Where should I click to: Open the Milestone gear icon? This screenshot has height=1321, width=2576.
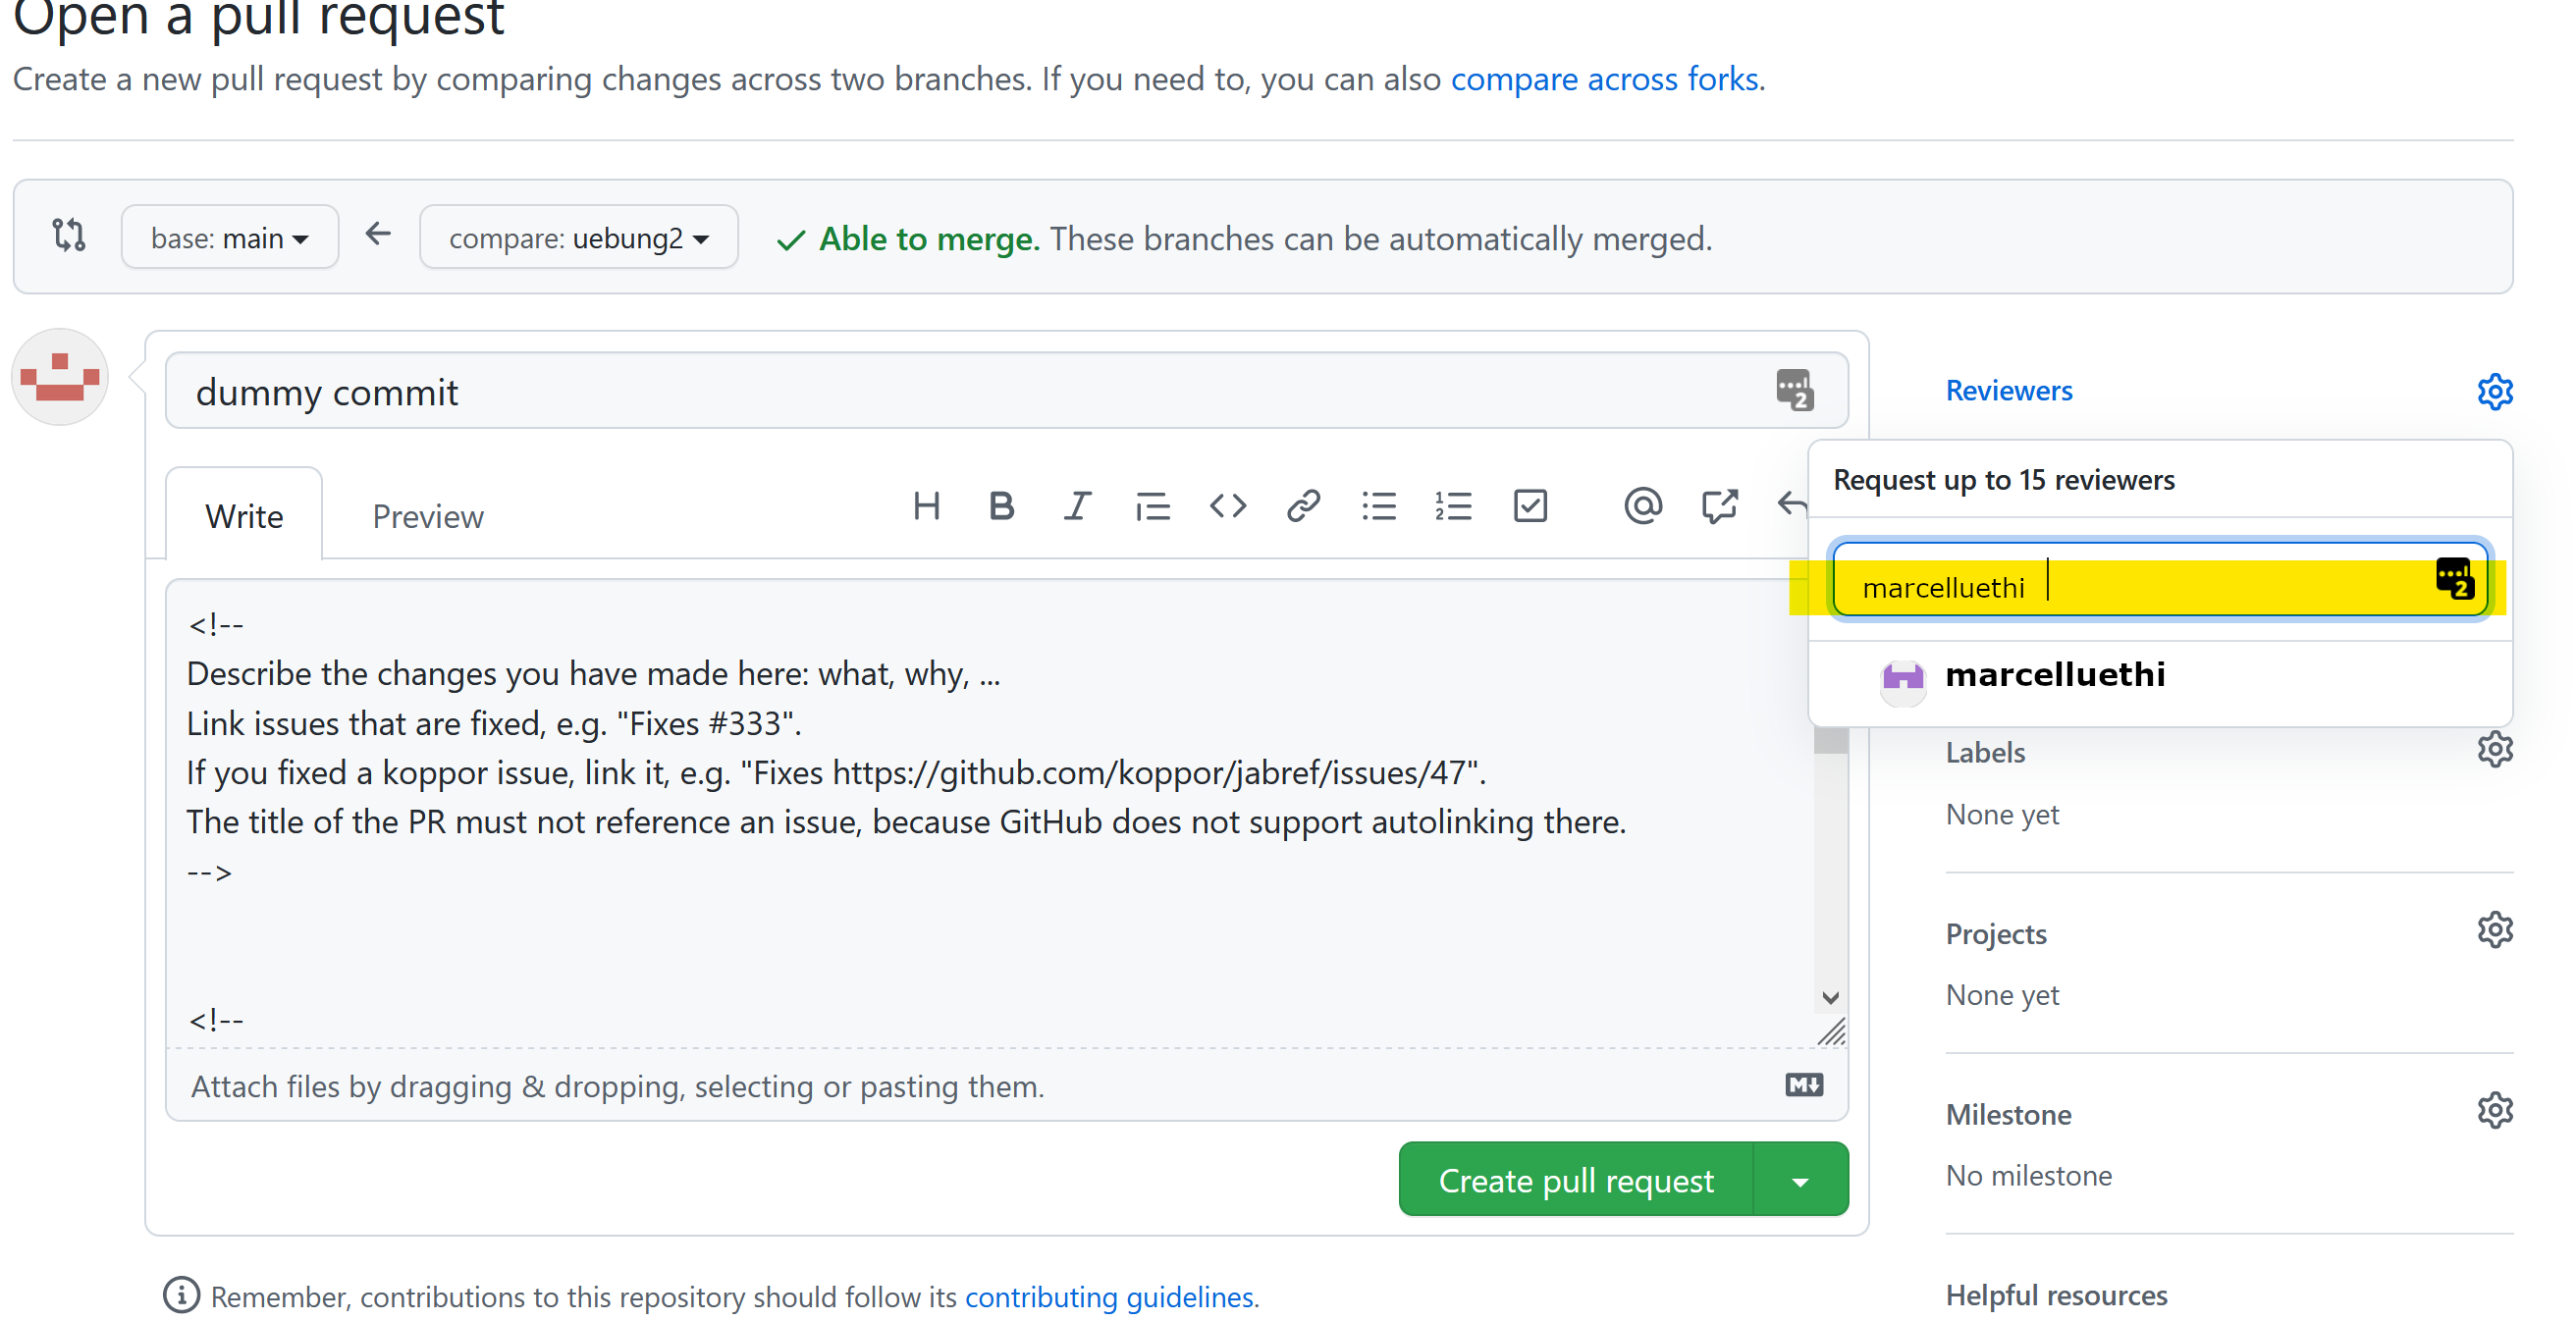[2495, 1111]
